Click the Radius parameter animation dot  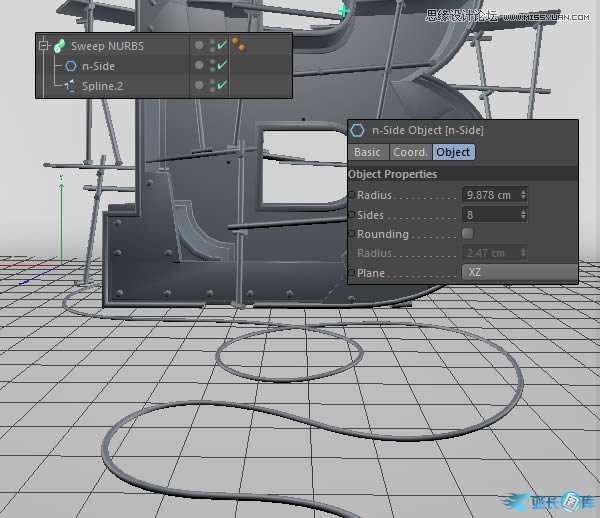coord(352,195)
